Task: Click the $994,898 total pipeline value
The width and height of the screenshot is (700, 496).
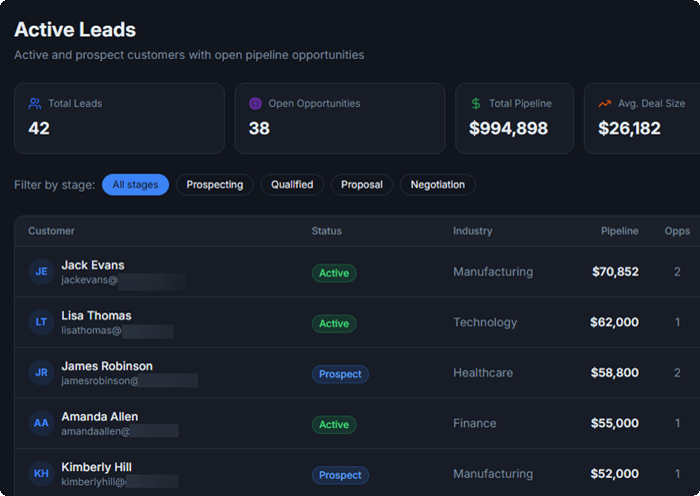Action: click(508, 128)
